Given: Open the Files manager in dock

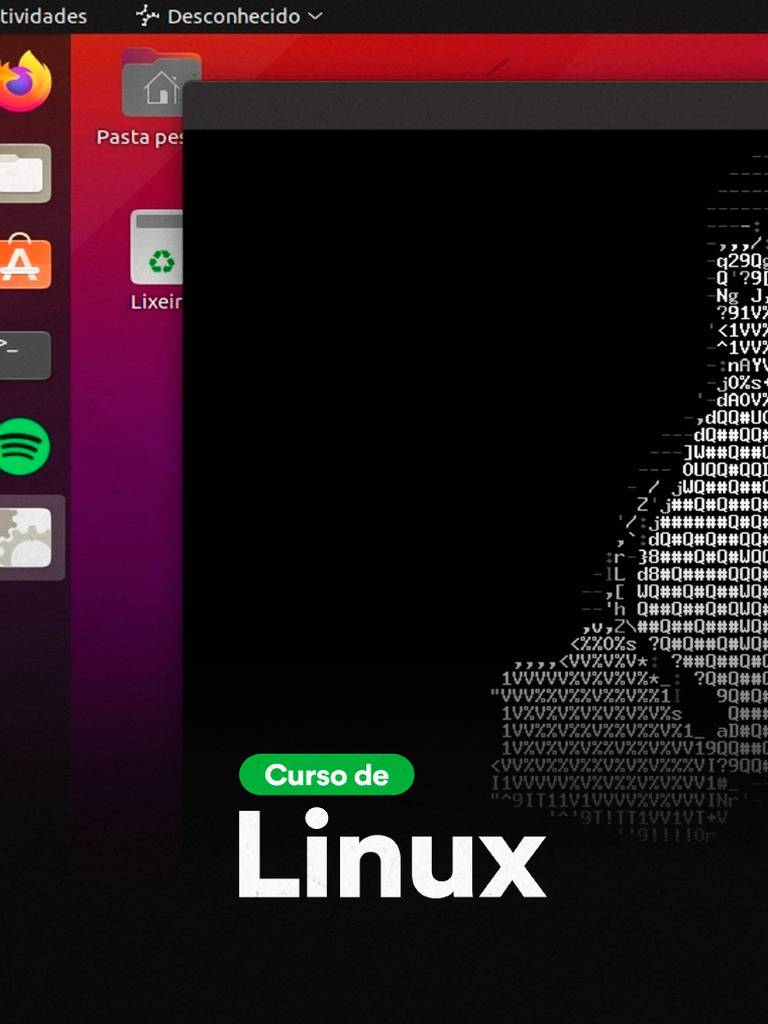Looking at the screenshot, I should pos(25,173).
